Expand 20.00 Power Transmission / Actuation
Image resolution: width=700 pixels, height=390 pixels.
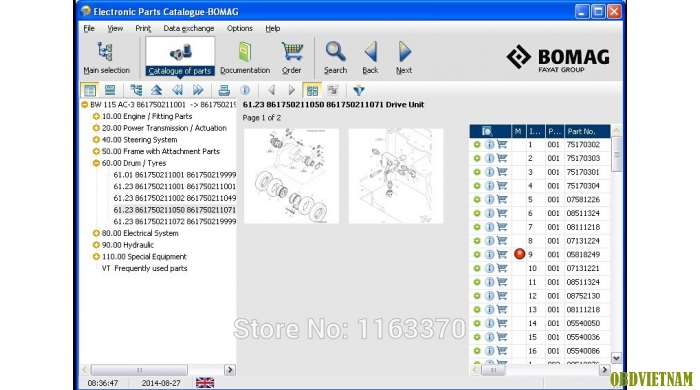tap(96, 128)
